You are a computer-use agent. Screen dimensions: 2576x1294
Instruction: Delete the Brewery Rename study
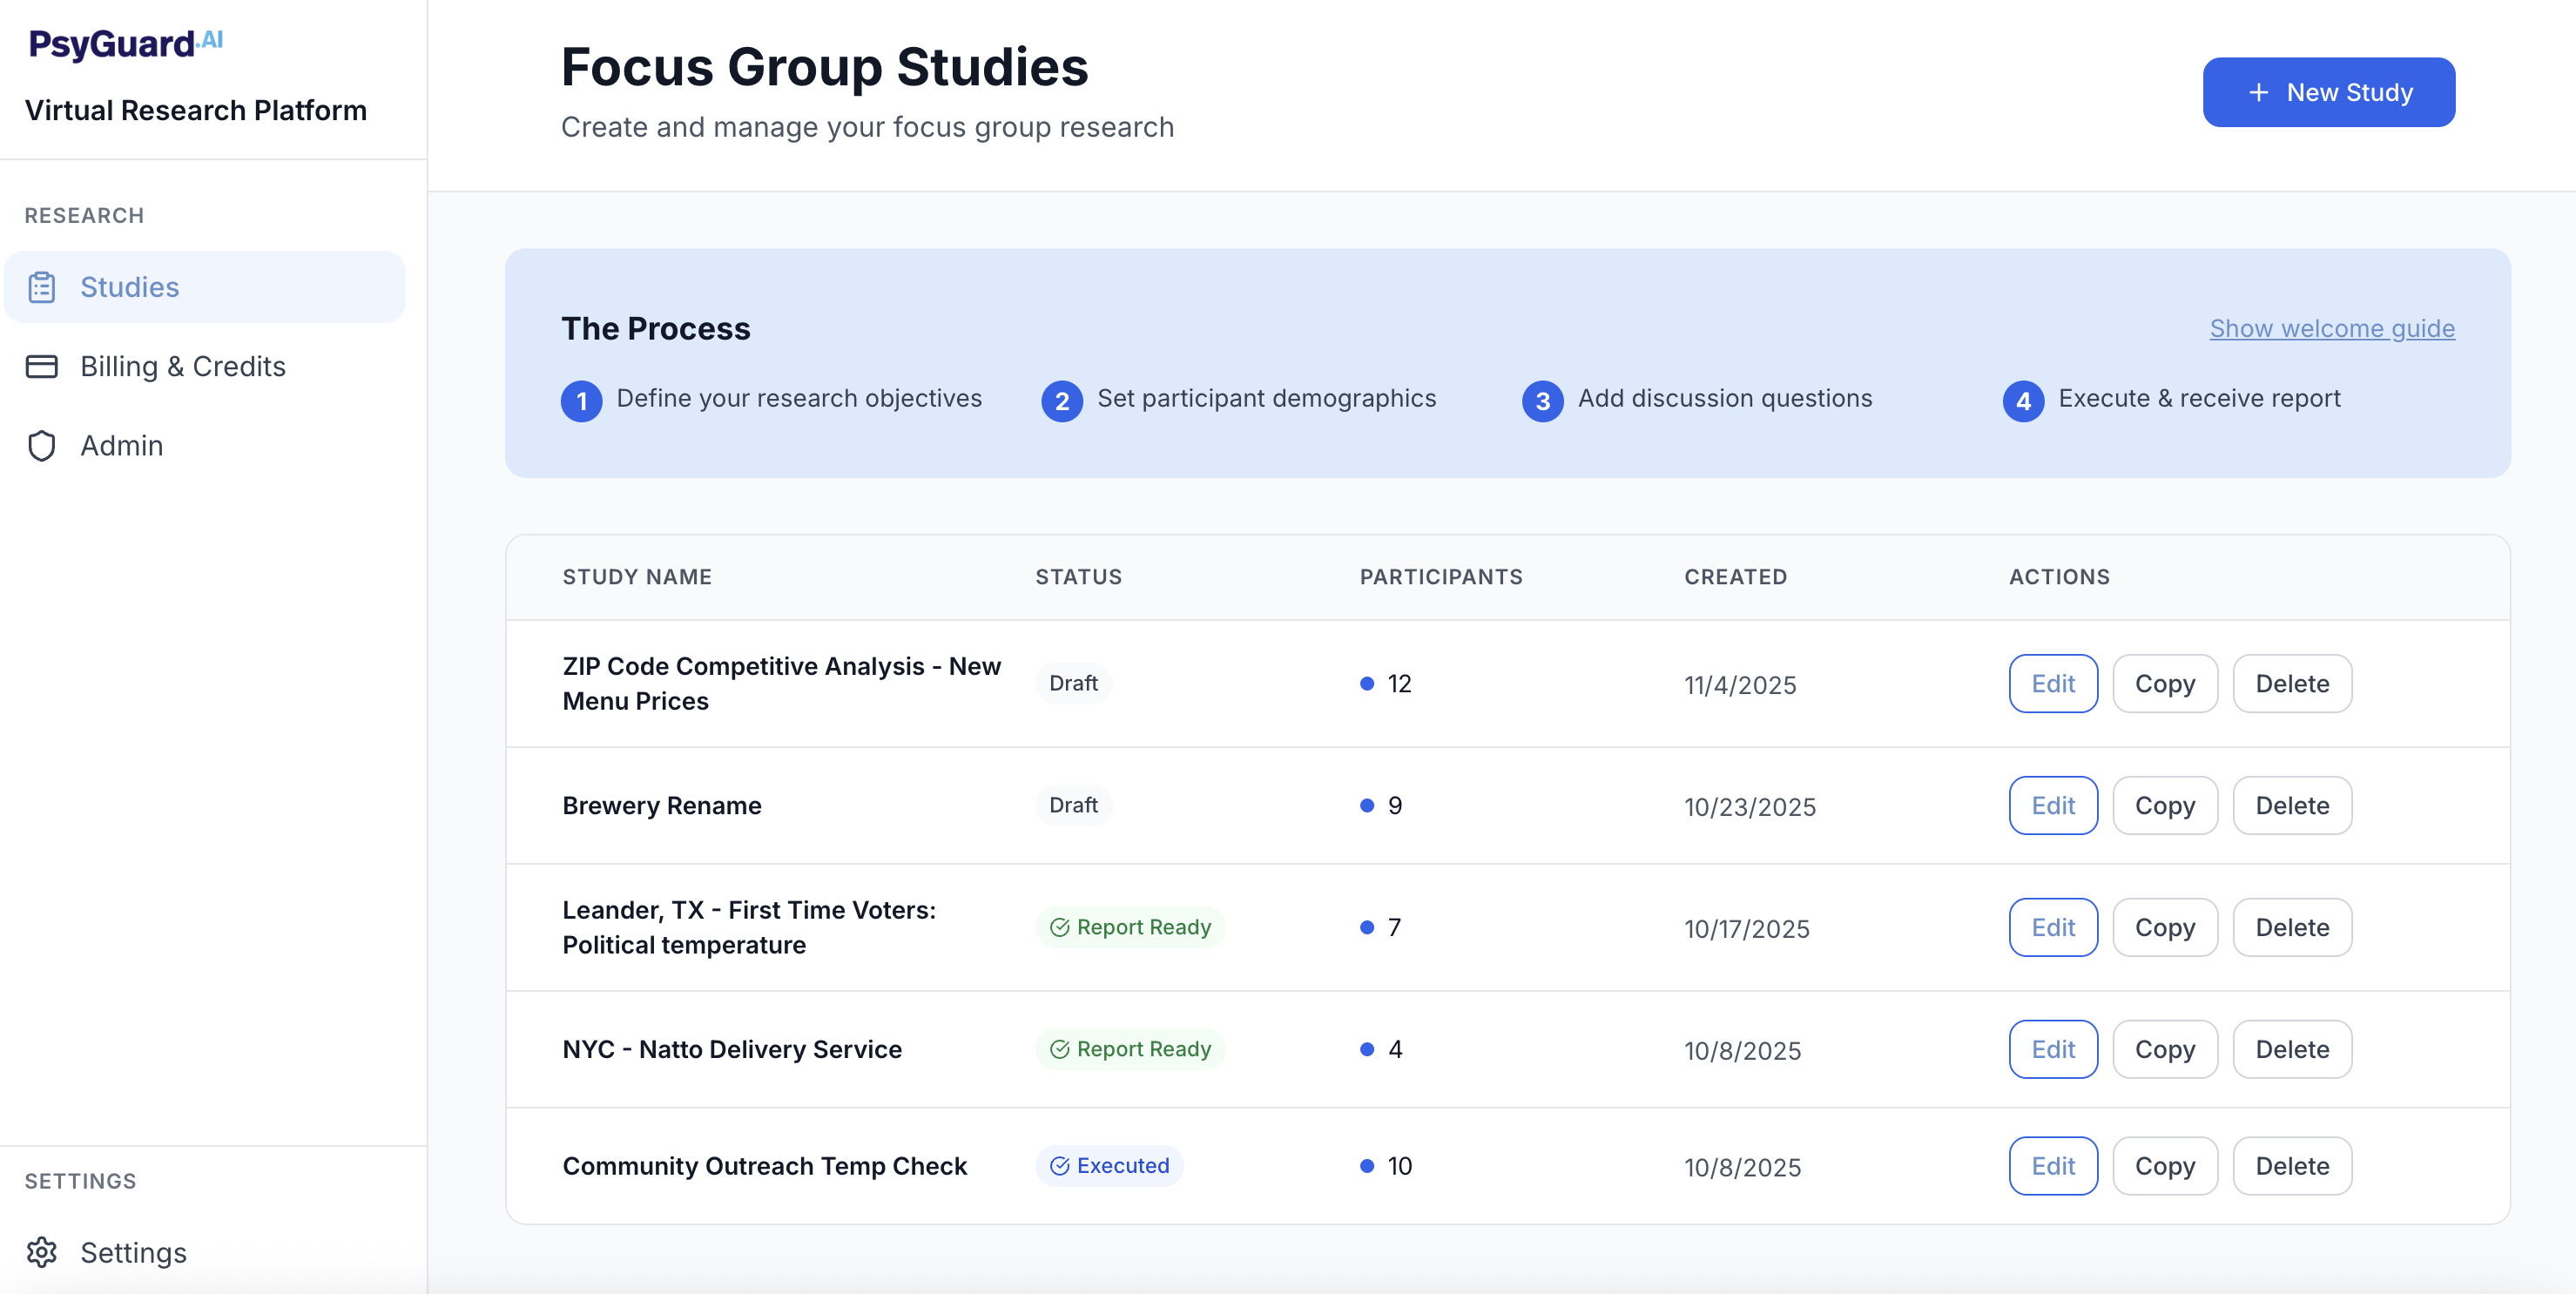[x=2292, y=805]
